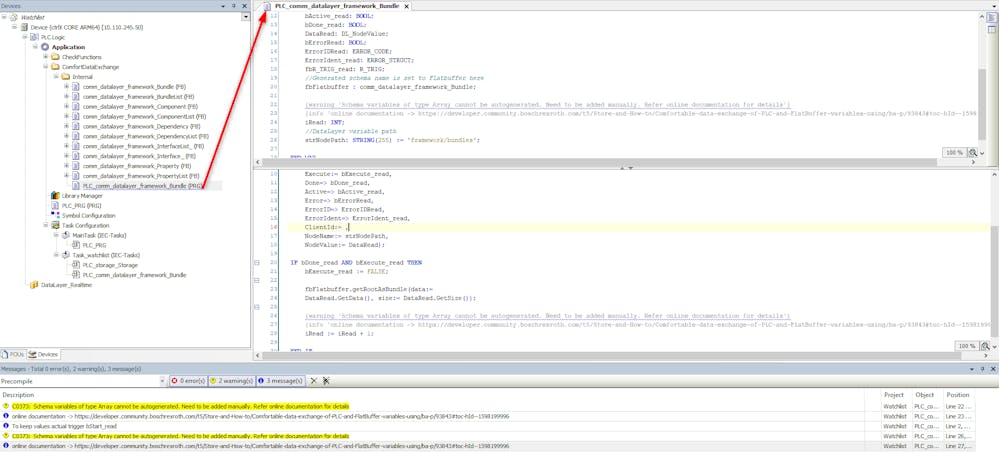This screenshot has height=469, width=999.
Task: Collapse Task_watchlist (IEC-Tasks)
Action: click(56, 255)
